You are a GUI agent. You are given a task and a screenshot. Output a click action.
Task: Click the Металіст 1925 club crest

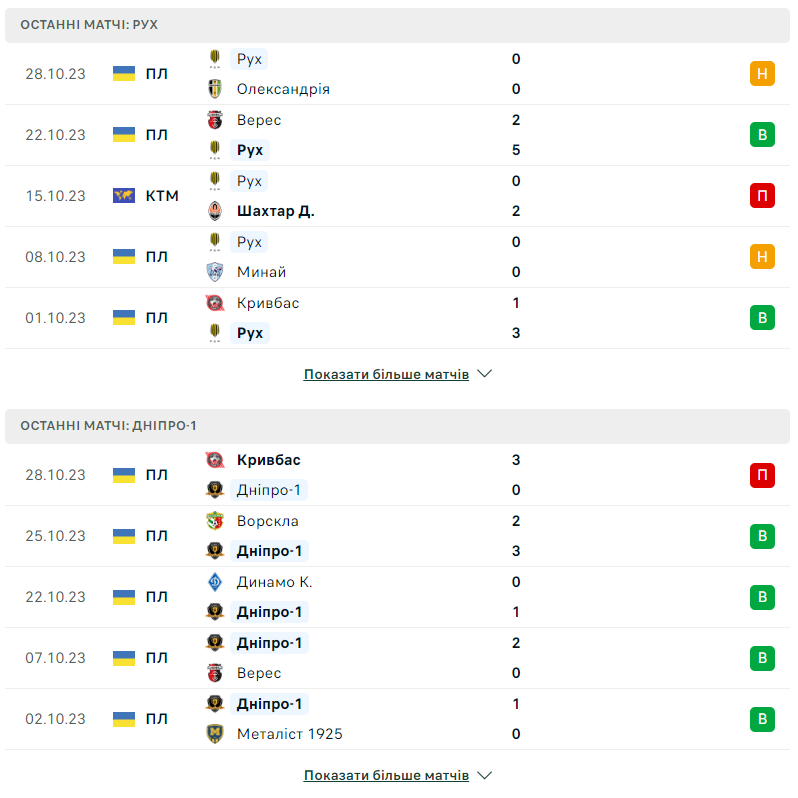tap(214, 734)
